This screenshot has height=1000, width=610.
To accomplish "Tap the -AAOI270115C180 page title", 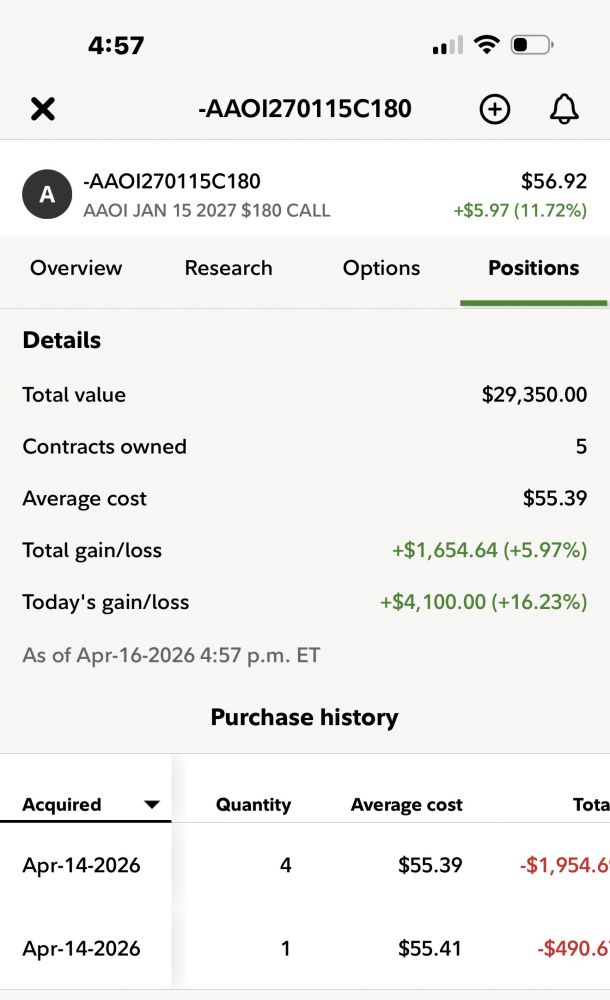I will coord(304,109).
